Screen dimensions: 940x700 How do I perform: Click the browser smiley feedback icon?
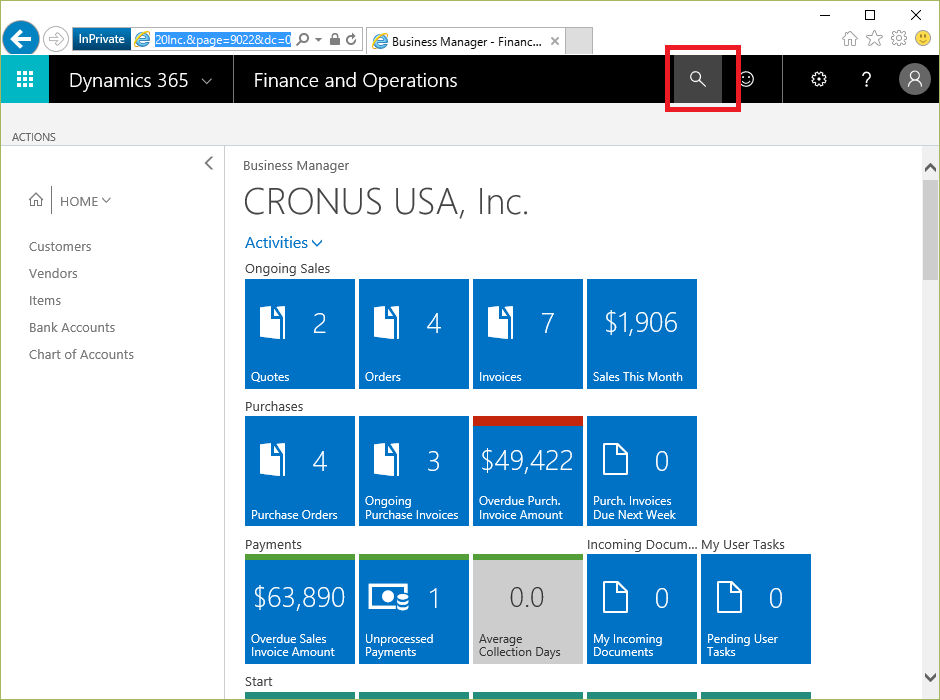[923, 39]
